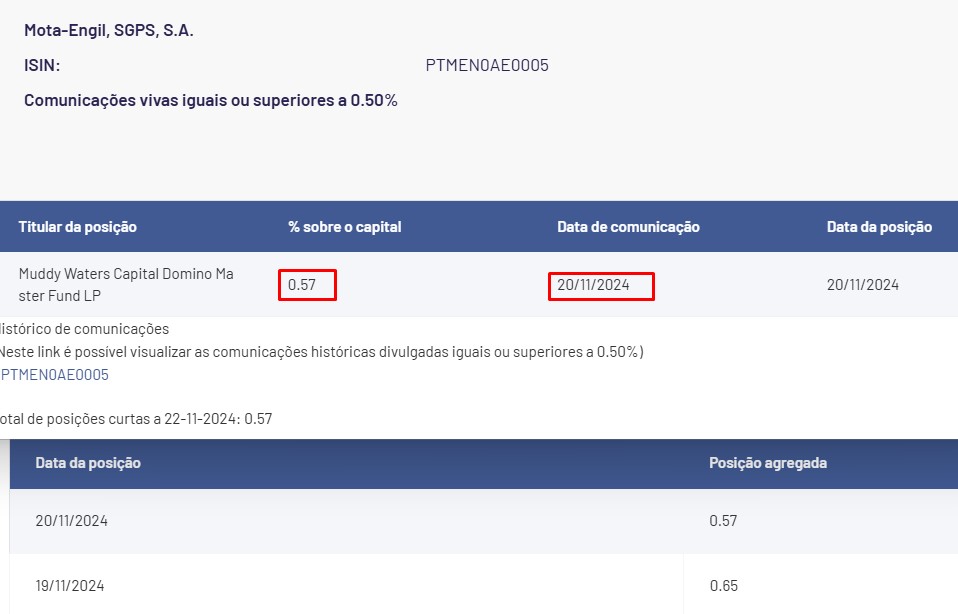Click the 'Histórico de comunicações' text

(x=84, y=328)
